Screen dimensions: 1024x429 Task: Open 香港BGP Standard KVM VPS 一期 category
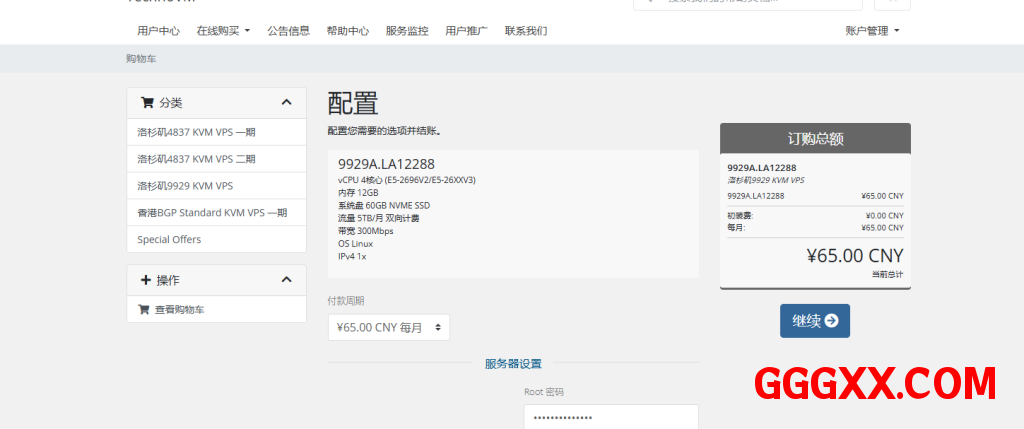coord(212,213)
